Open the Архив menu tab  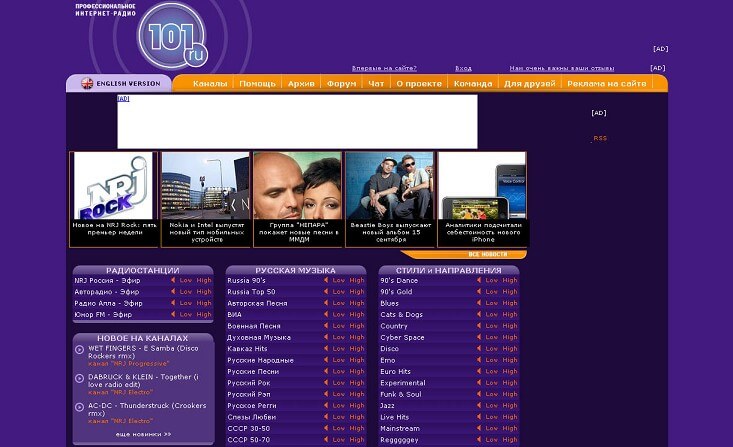[x=301, y=84]
